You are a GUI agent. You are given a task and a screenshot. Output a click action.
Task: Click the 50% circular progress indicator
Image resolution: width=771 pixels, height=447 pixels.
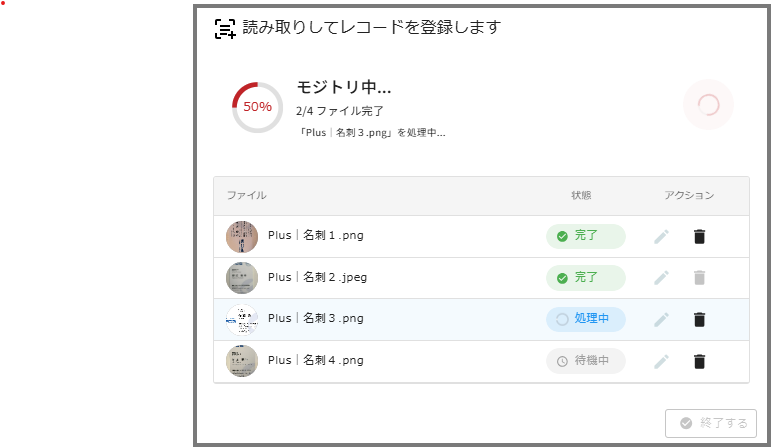pos(258,107)
